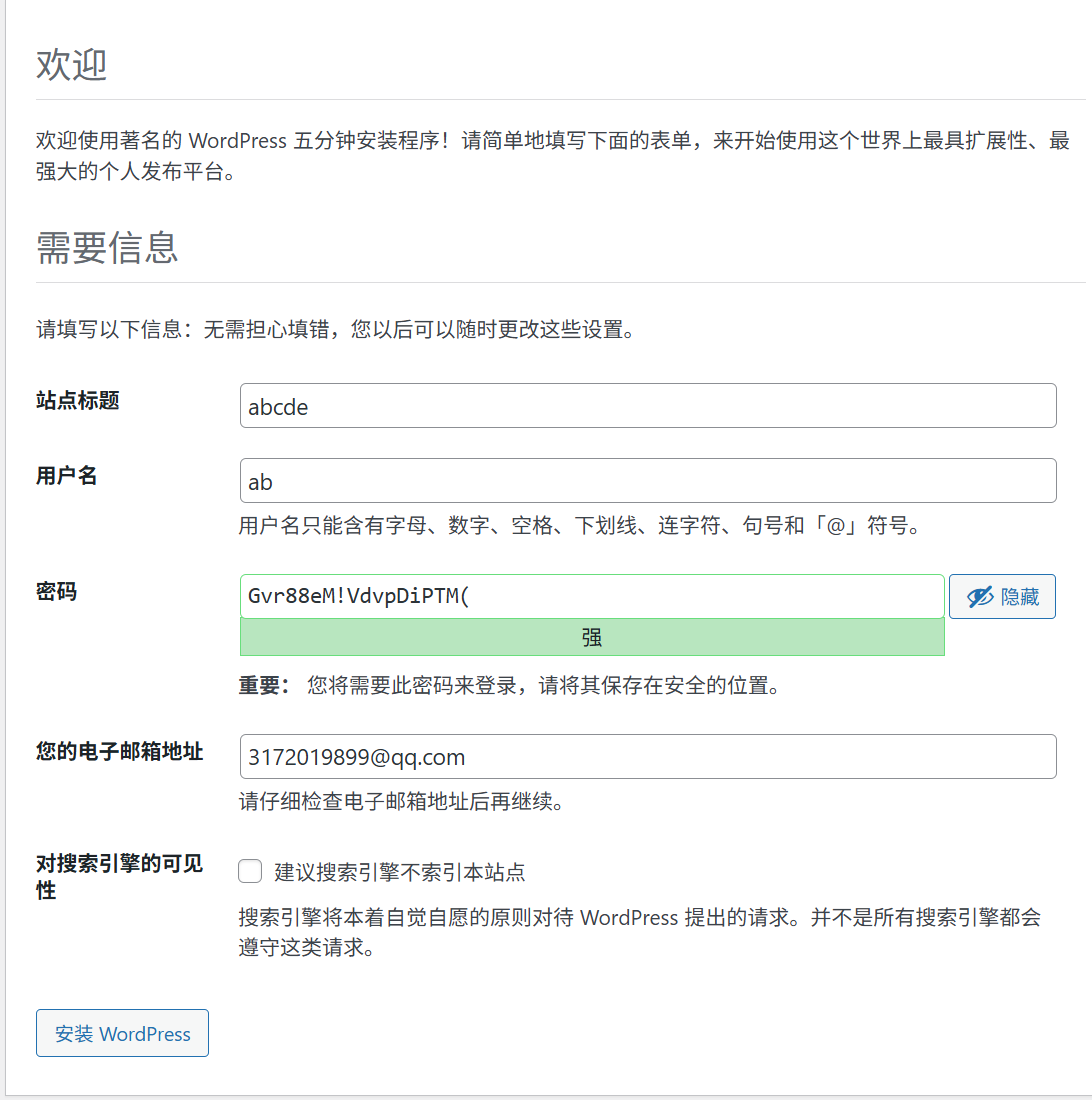This screenshot has height=1100, width=1092.
Task: Click the '重要：' password reminder text
Action: 510,685
